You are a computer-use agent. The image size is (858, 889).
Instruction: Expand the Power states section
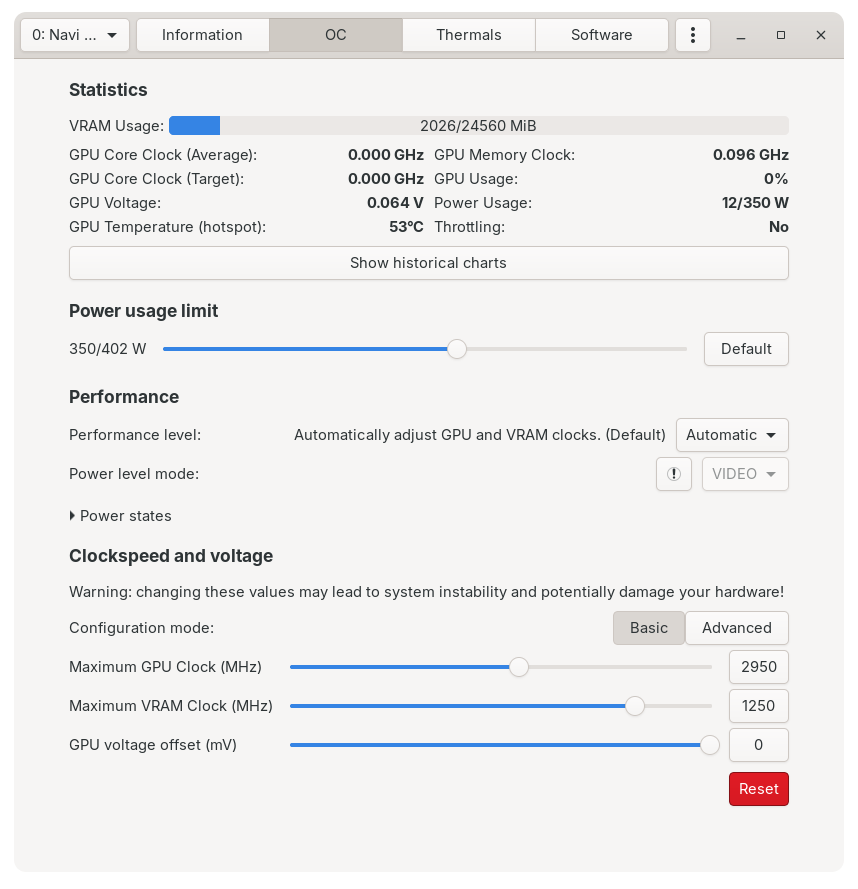[x=121, y=516]
